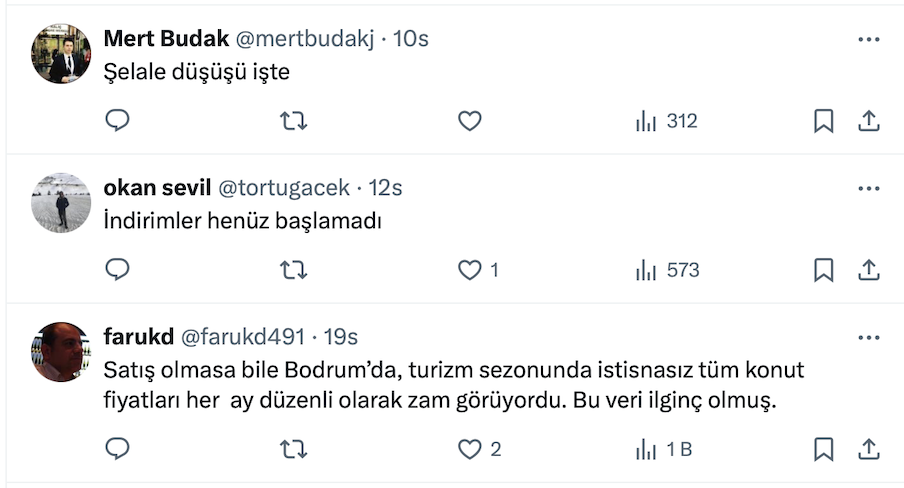Share Mert Budak's tweet

pos(869,121)
